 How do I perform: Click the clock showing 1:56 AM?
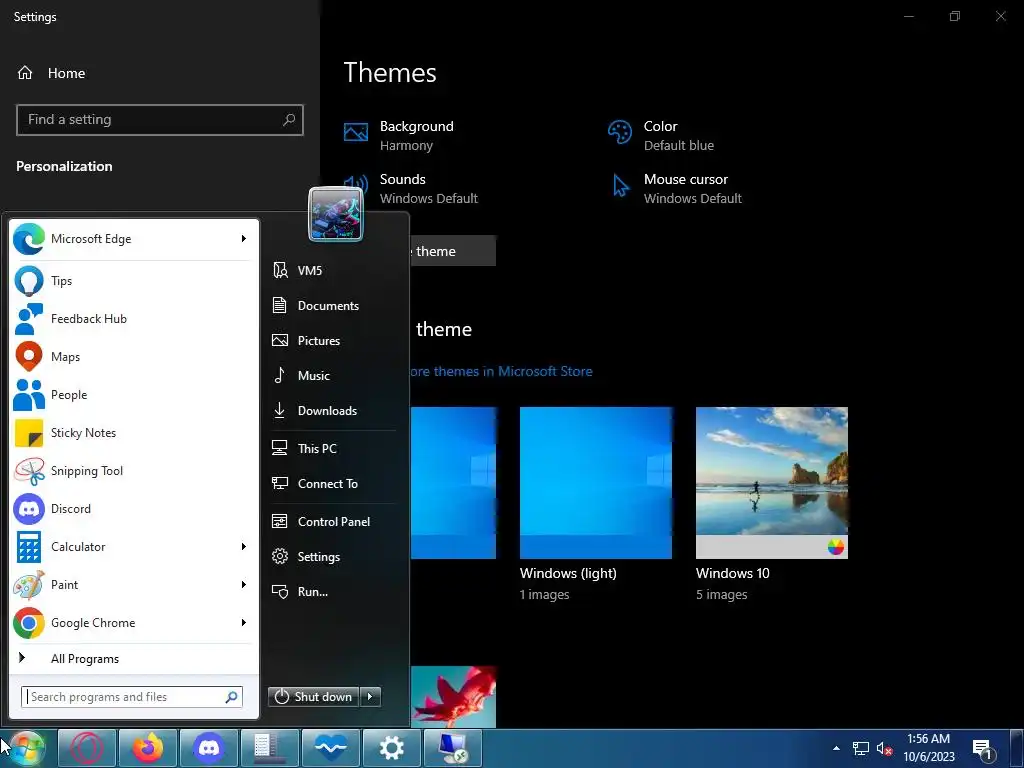pyautogui.click(x=928, y=748)
